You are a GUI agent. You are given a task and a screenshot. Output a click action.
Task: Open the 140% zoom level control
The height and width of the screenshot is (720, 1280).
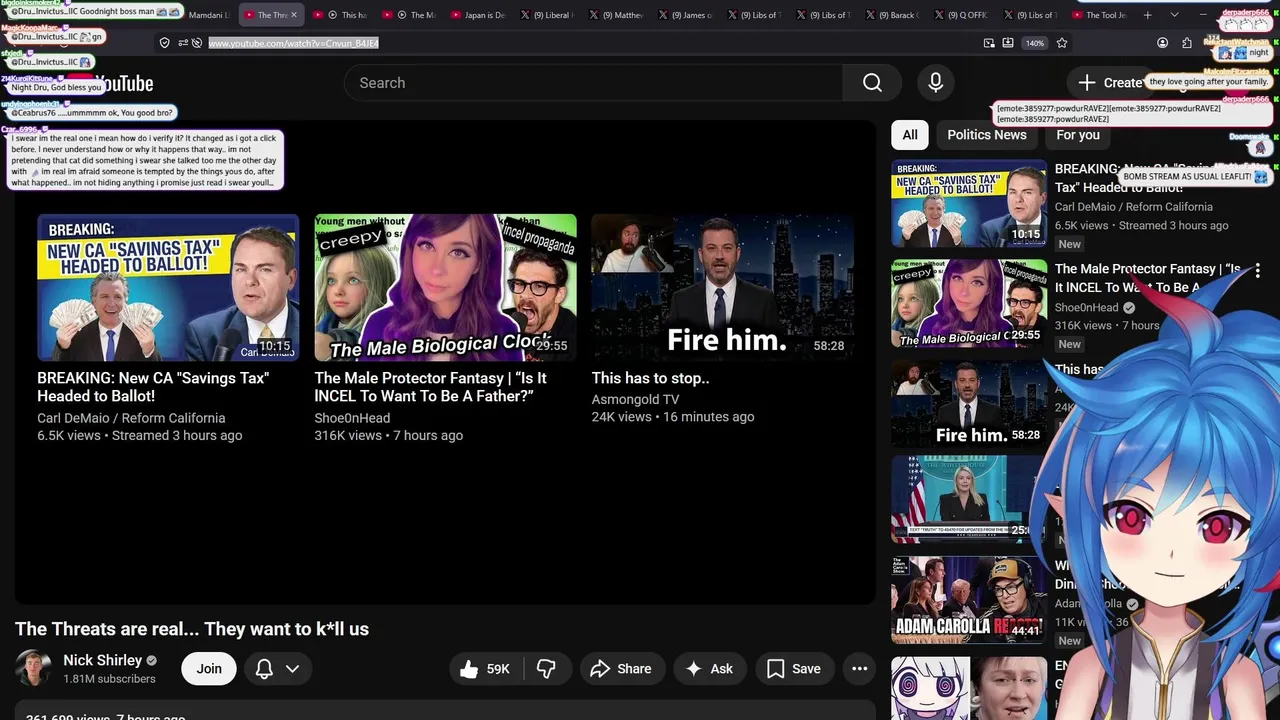(x=1035, y=43)
